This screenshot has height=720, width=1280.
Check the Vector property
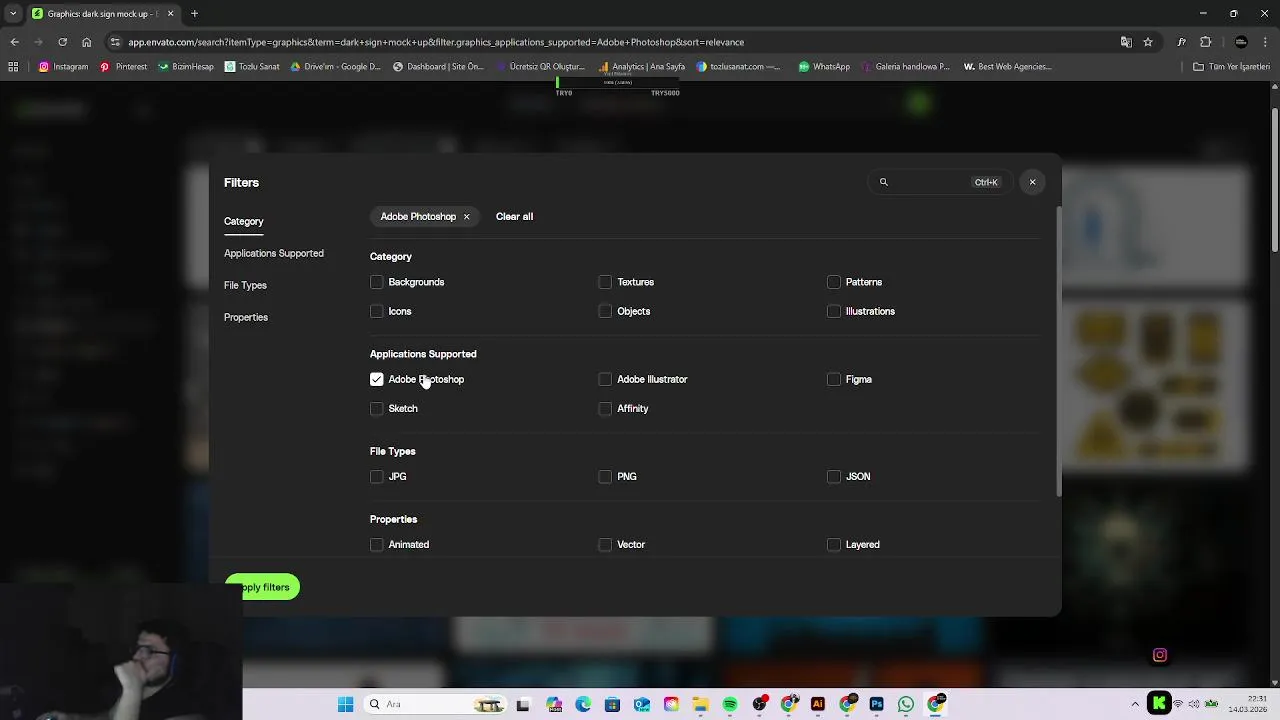(605, 544)
